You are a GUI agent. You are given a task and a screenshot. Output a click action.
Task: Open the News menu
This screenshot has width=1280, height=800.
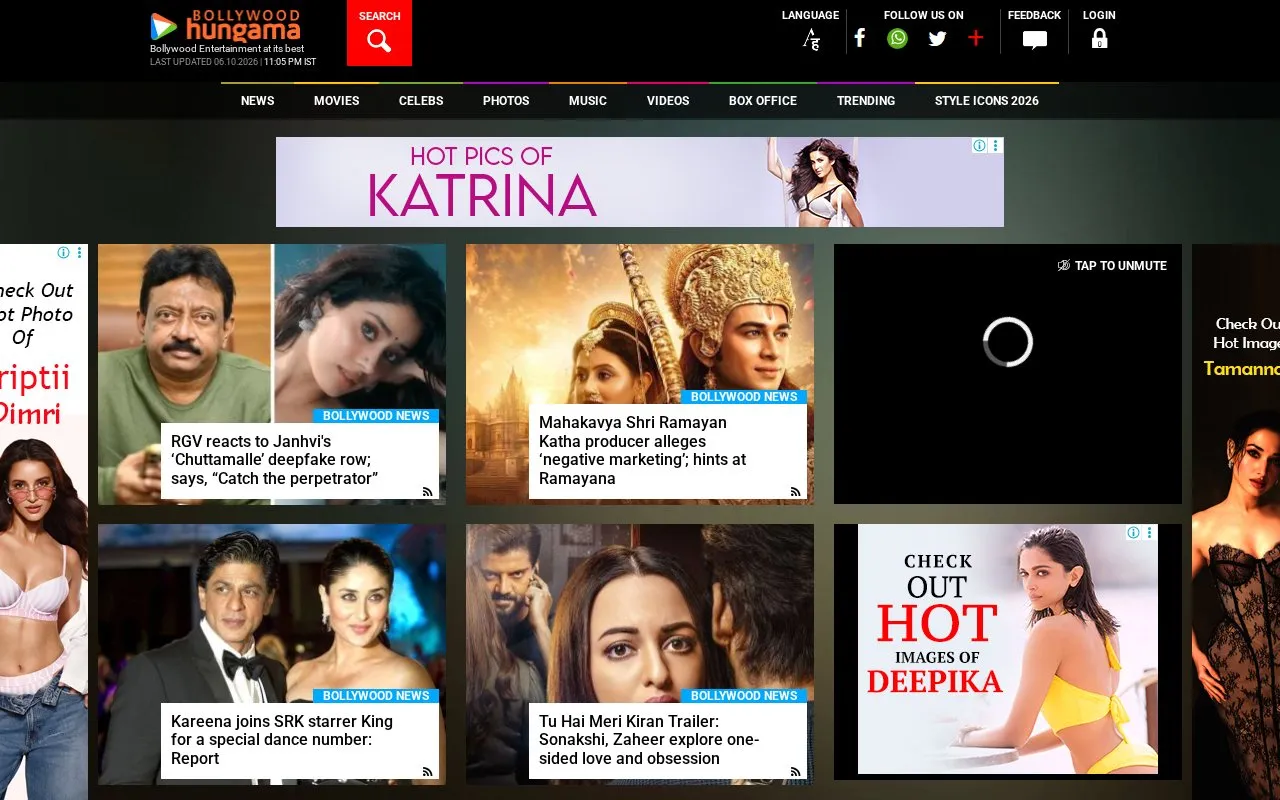click(258, 100)
